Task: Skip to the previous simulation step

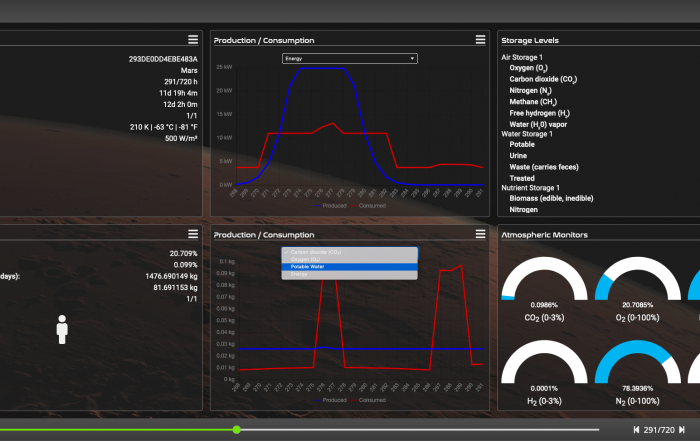Action: coord(636,430)
